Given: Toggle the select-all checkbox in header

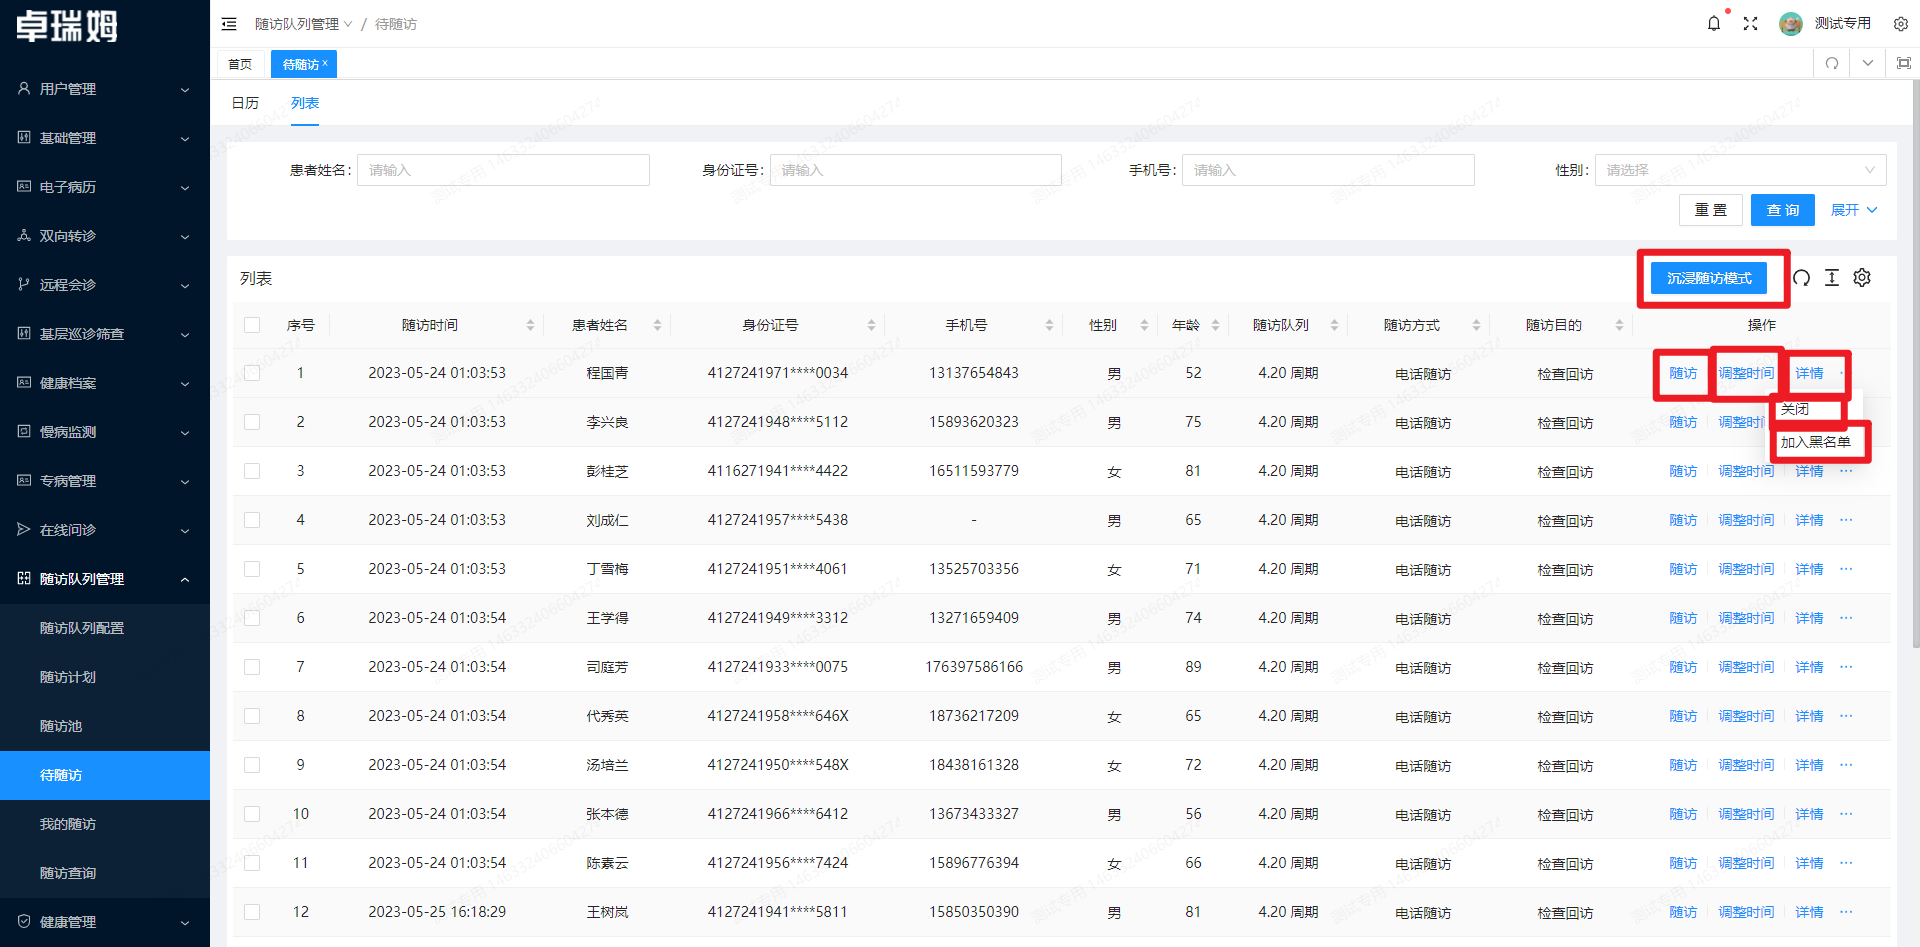Looking at the screenshot, I should [x=252, y=325].
